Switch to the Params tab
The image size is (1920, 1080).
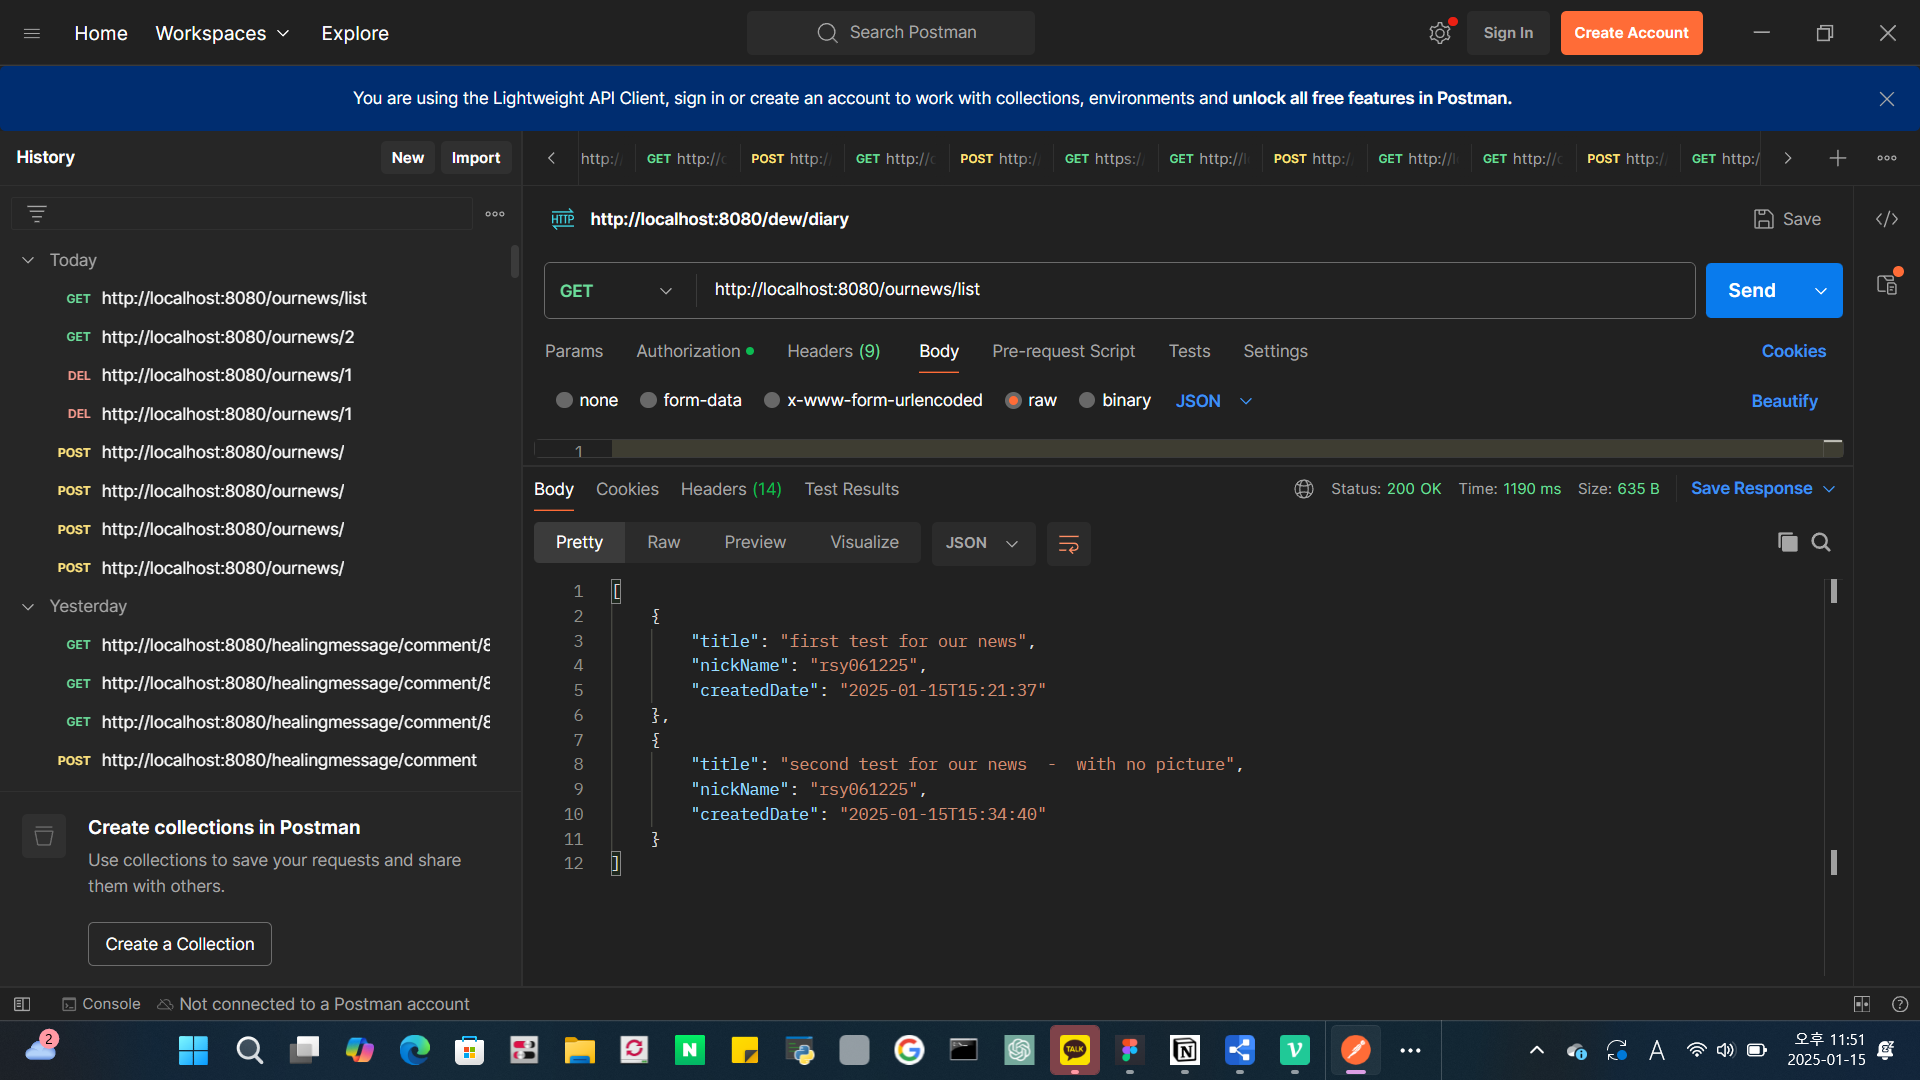point(574,352)
